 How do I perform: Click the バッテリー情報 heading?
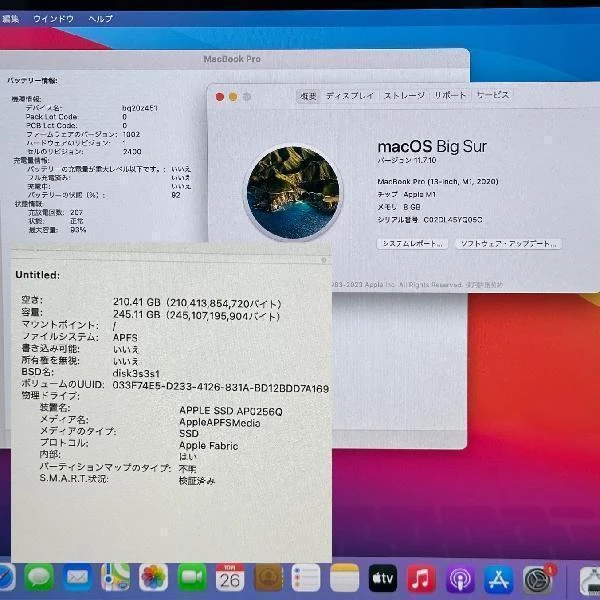[33, 81]
